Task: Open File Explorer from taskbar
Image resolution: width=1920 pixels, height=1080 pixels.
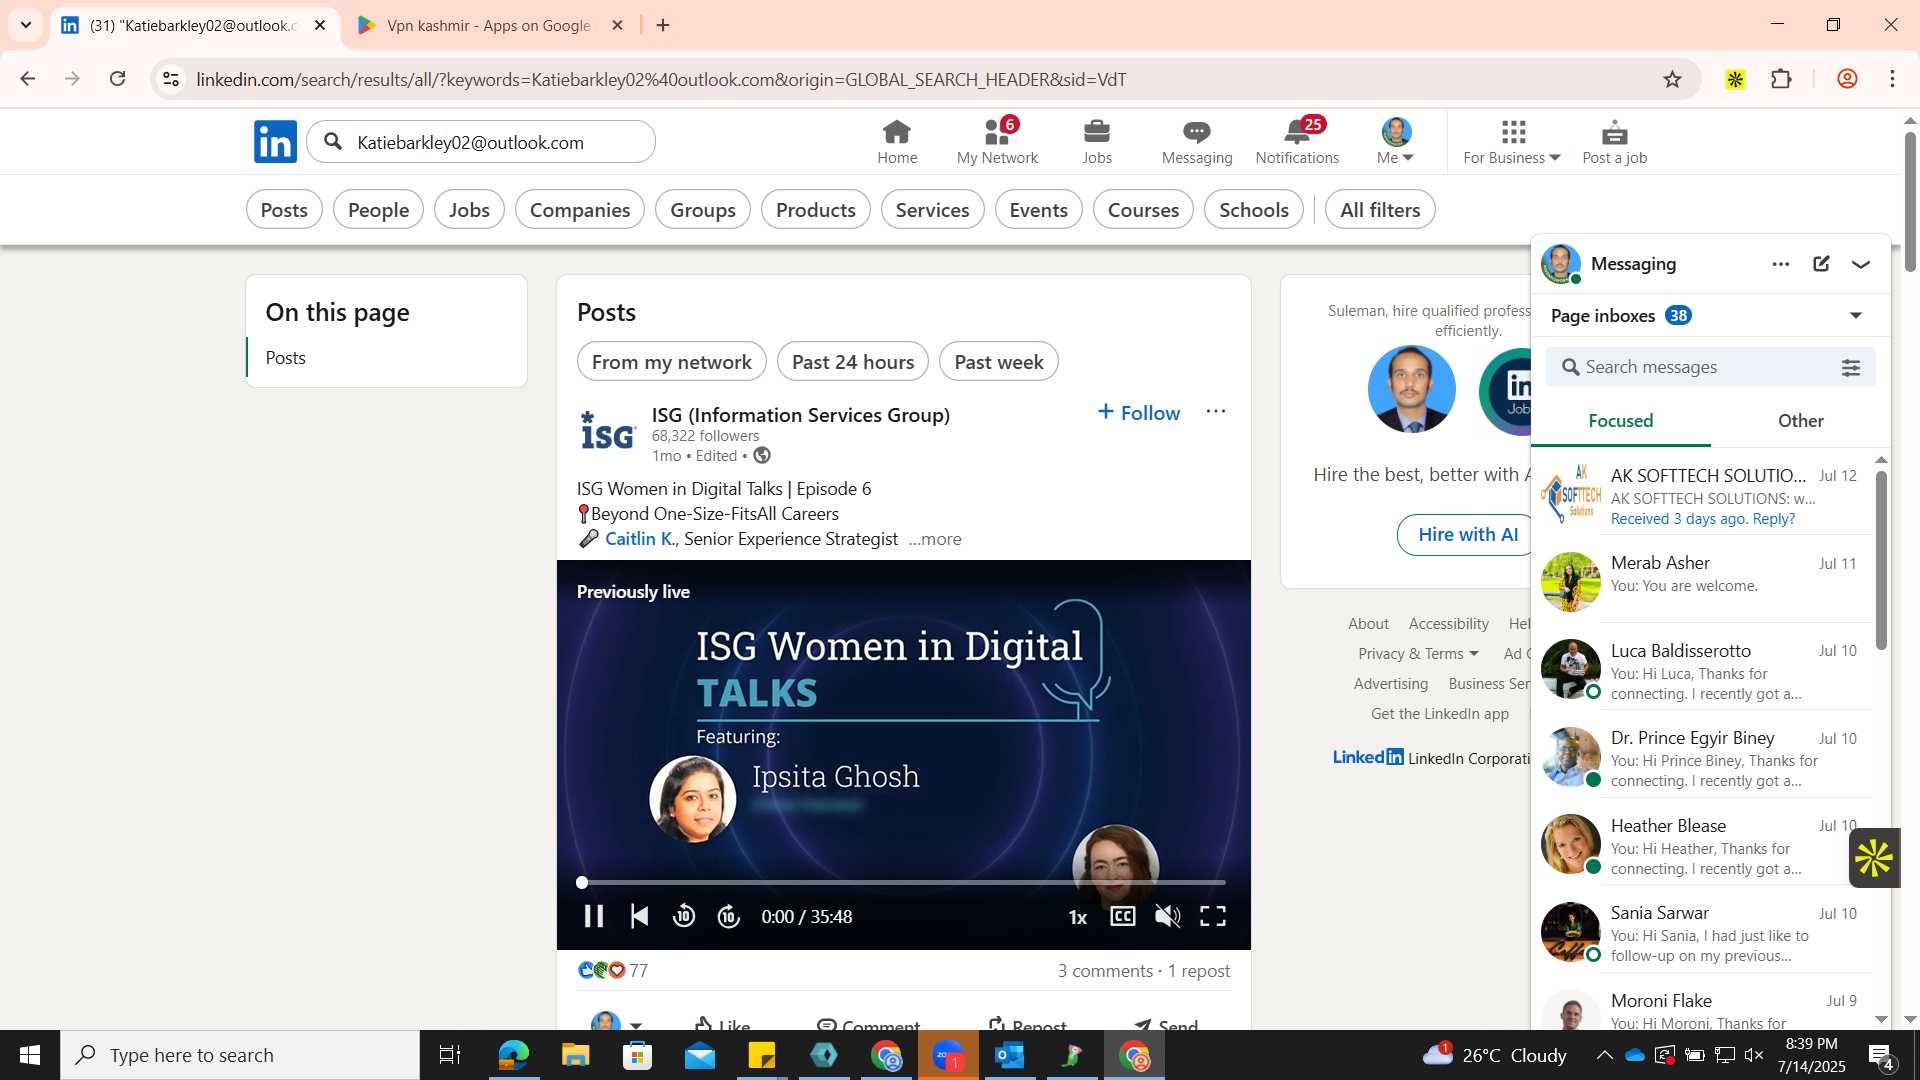Action: (x=575, y=1055)
